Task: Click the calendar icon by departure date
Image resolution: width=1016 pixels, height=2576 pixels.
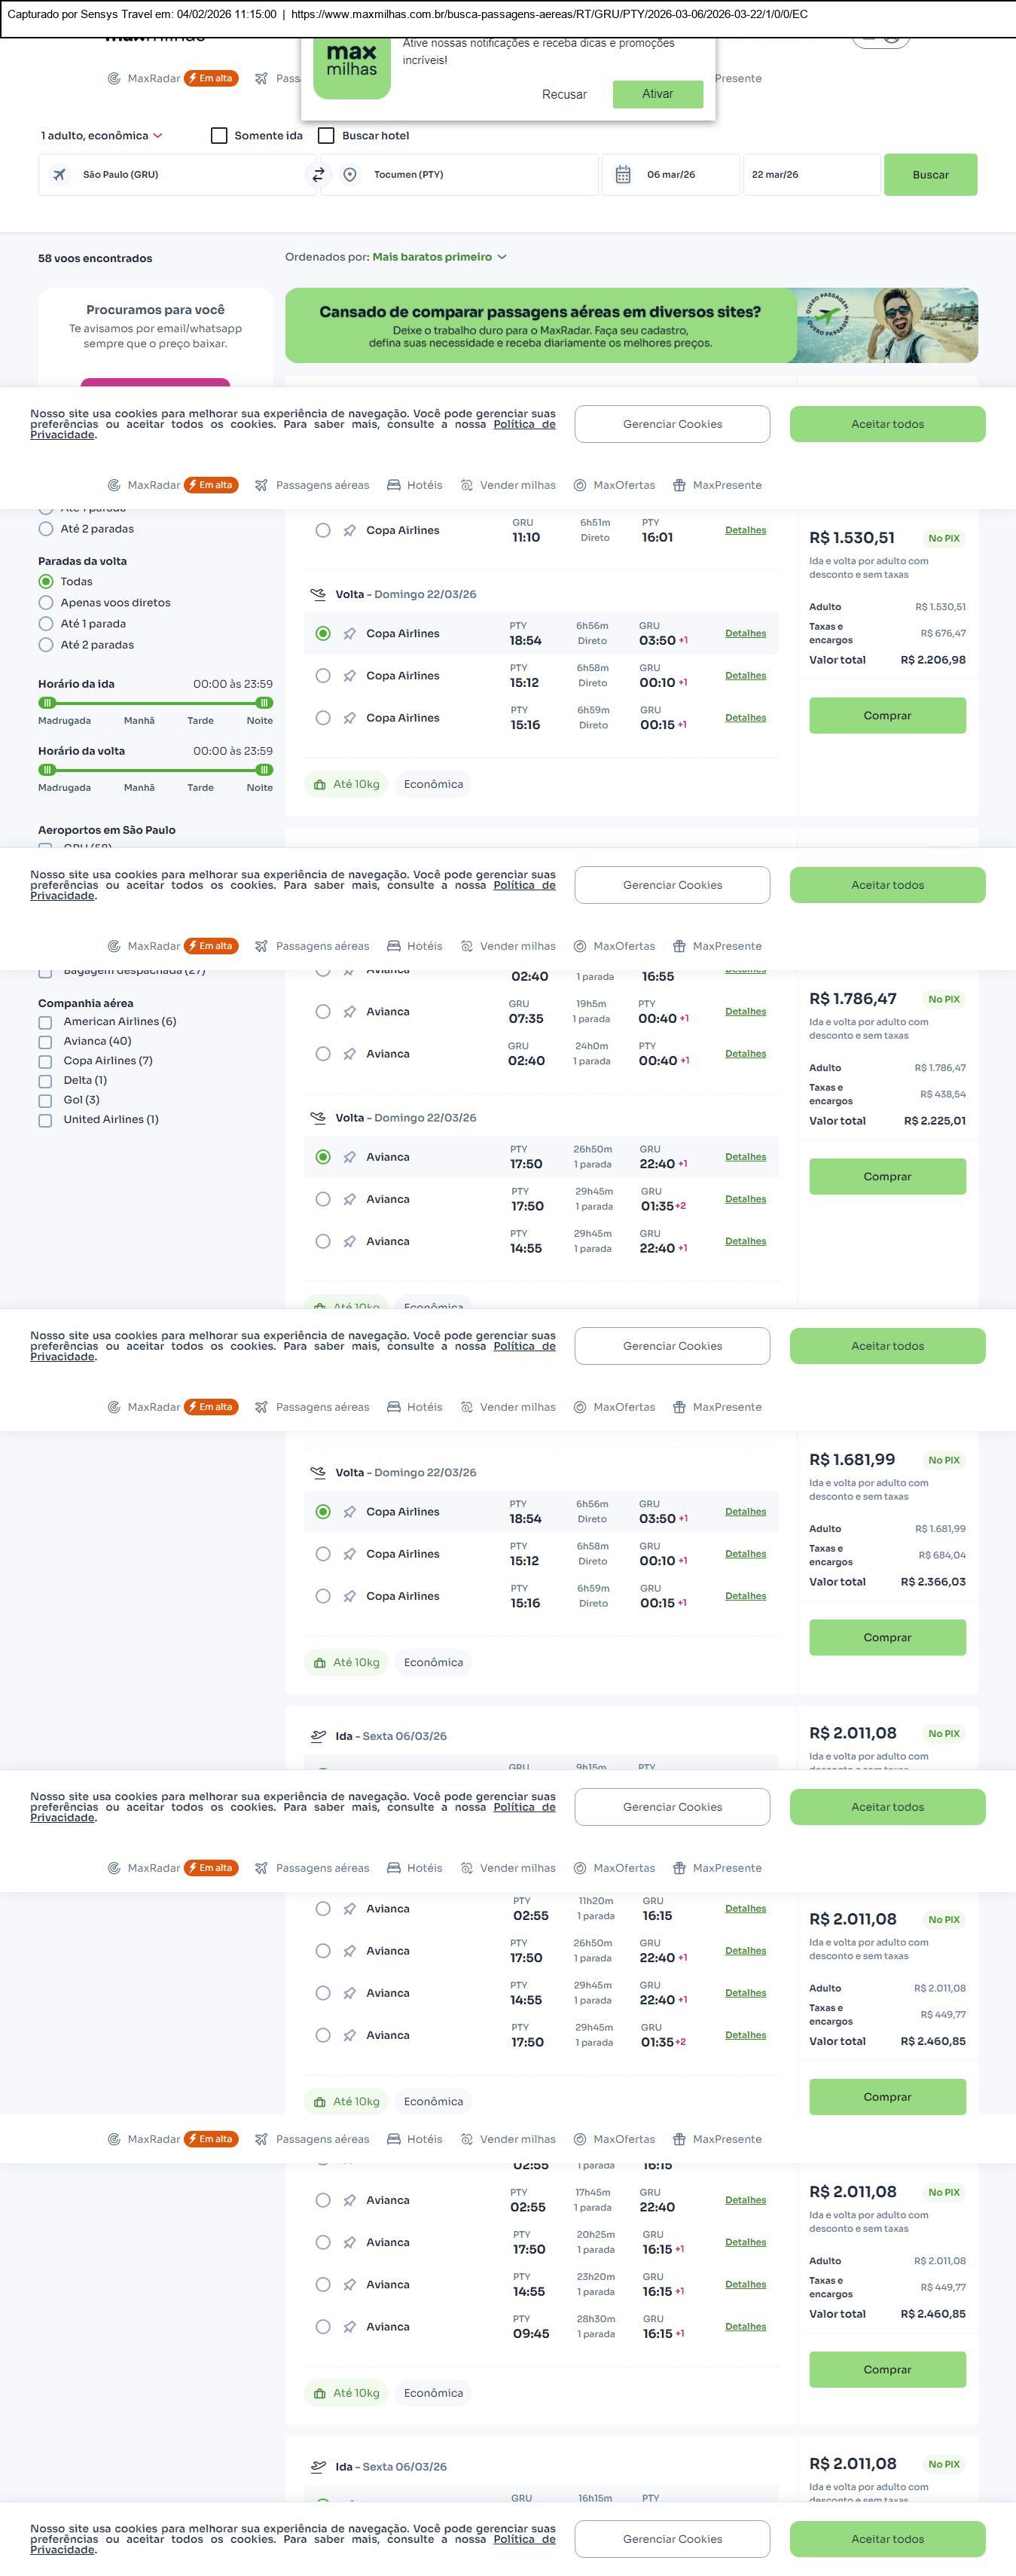Action: pyautogui.click(x=622, y=175)
